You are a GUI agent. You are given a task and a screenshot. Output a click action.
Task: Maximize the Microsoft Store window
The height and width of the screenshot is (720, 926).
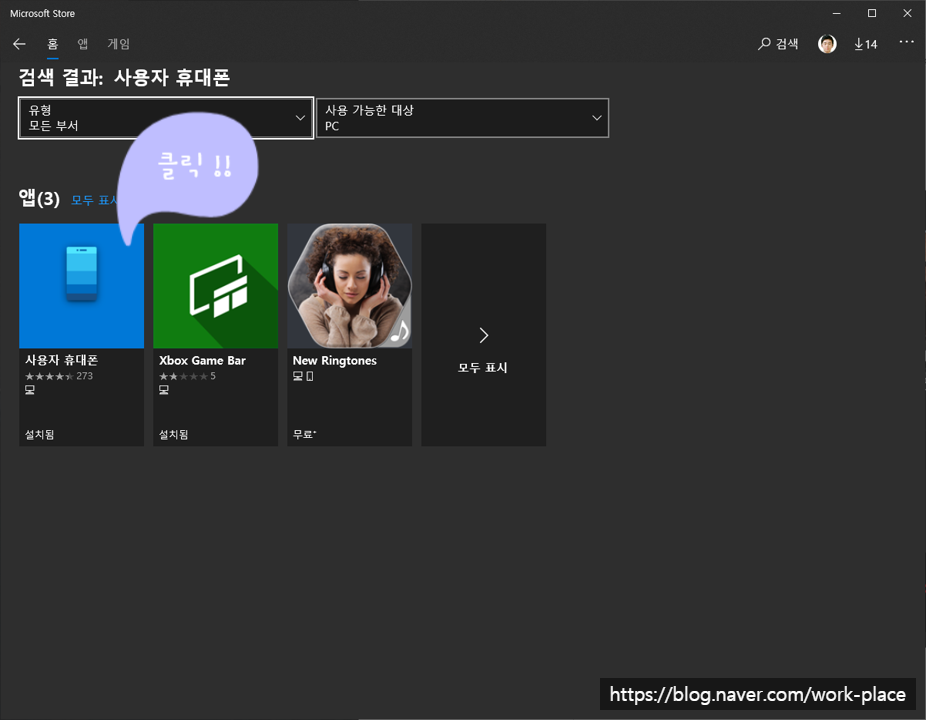point(872,13)
